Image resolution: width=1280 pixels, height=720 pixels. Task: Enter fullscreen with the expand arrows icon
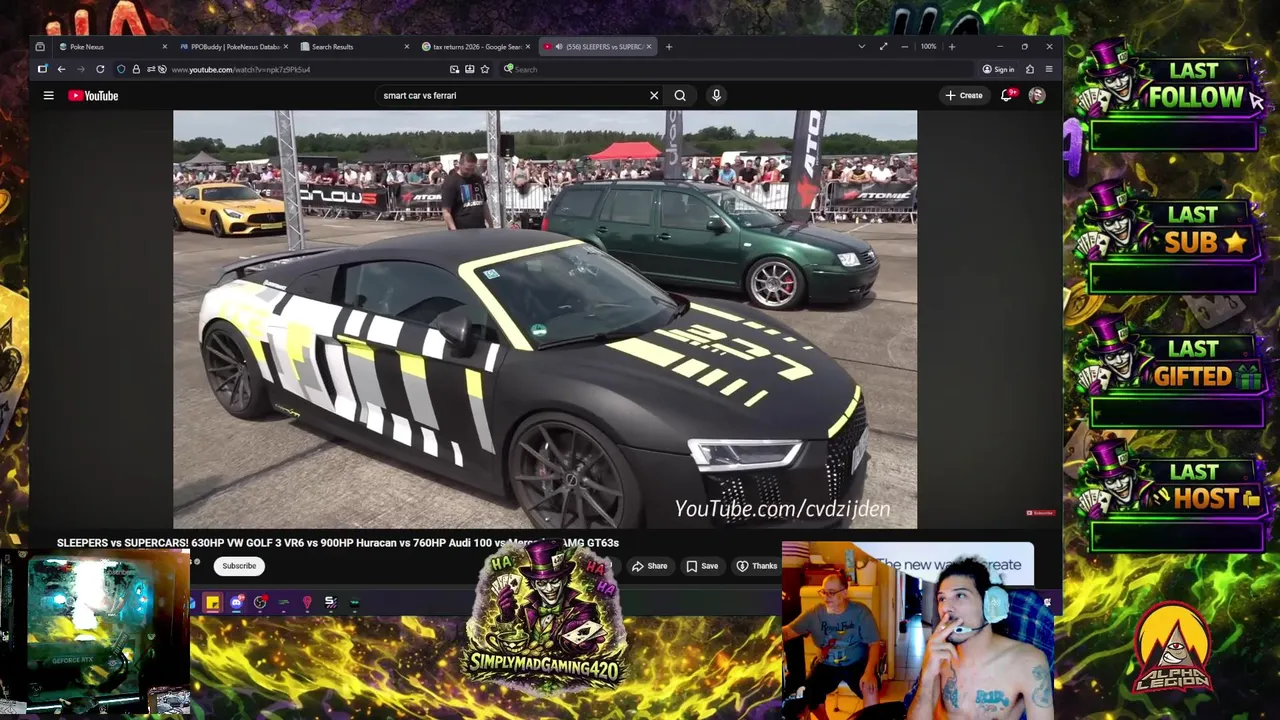[883, 46]
